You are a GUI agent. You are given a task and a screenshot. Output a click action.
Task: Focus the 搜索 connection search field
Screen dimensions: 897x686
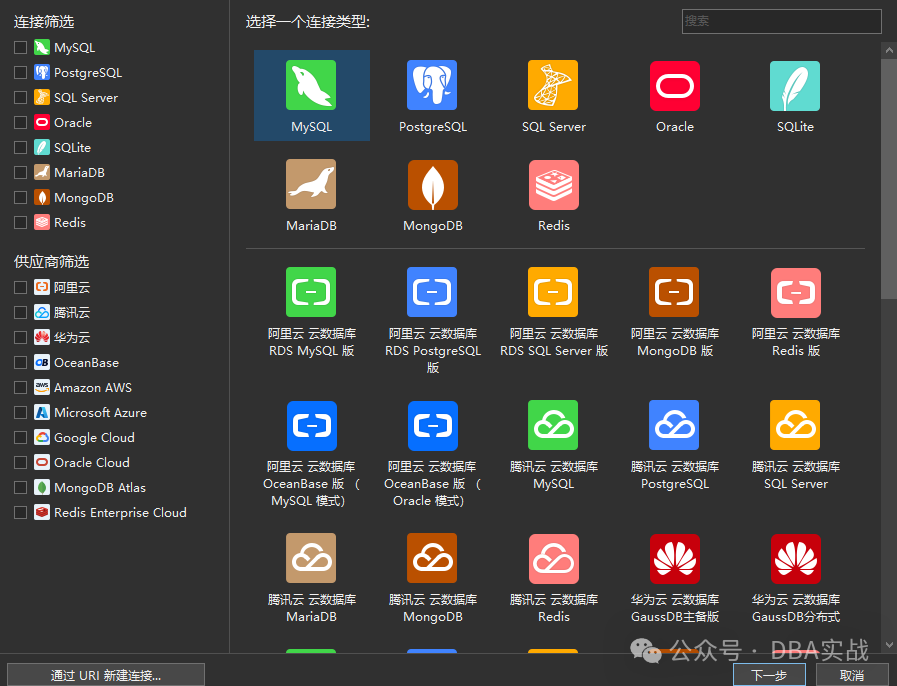(x=781, y=21)
